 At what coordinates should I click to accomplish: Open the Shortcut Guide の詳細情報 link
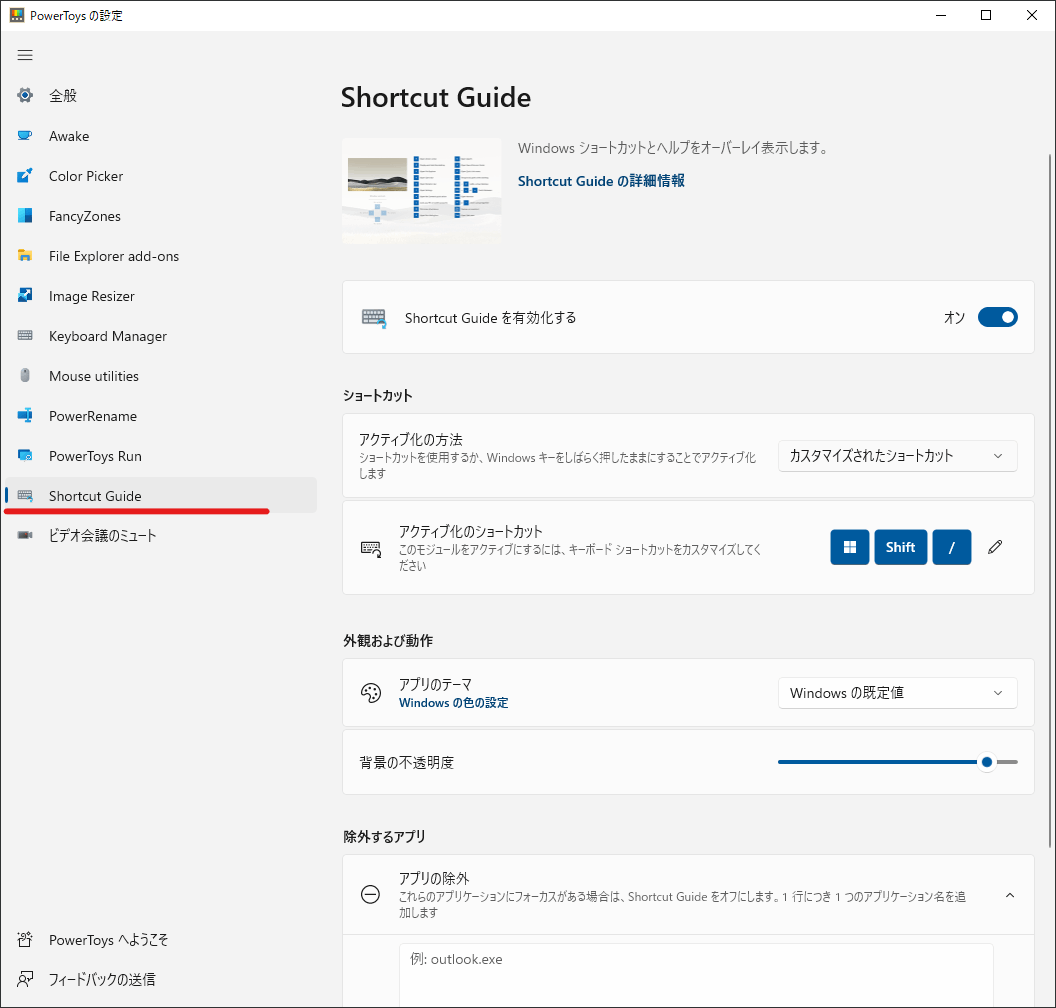601,180
